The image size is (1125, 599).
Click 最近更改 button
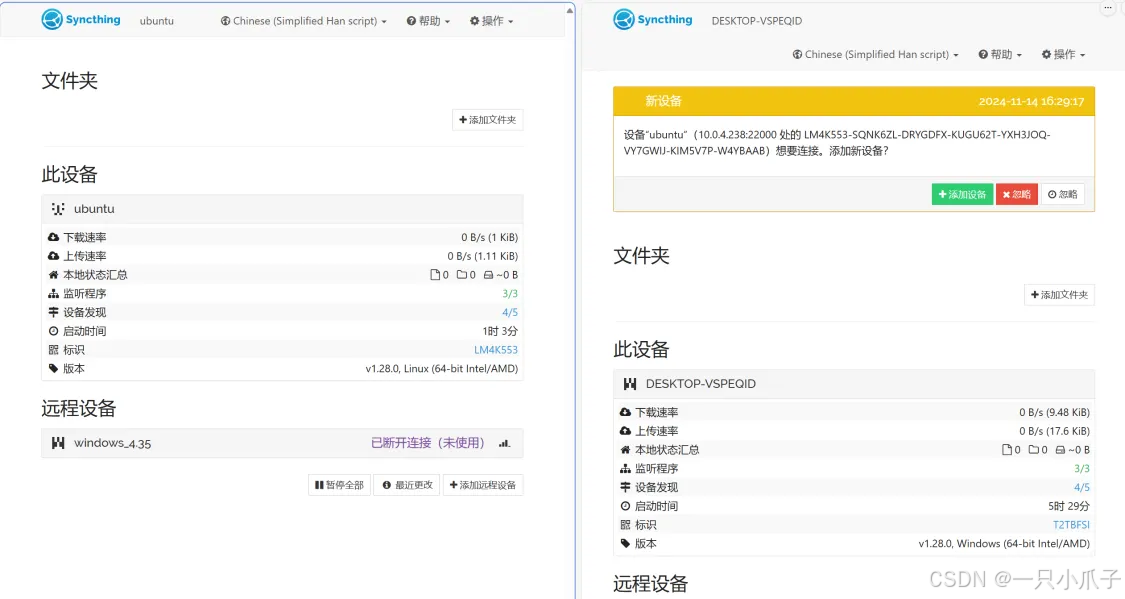click(408, 485)
